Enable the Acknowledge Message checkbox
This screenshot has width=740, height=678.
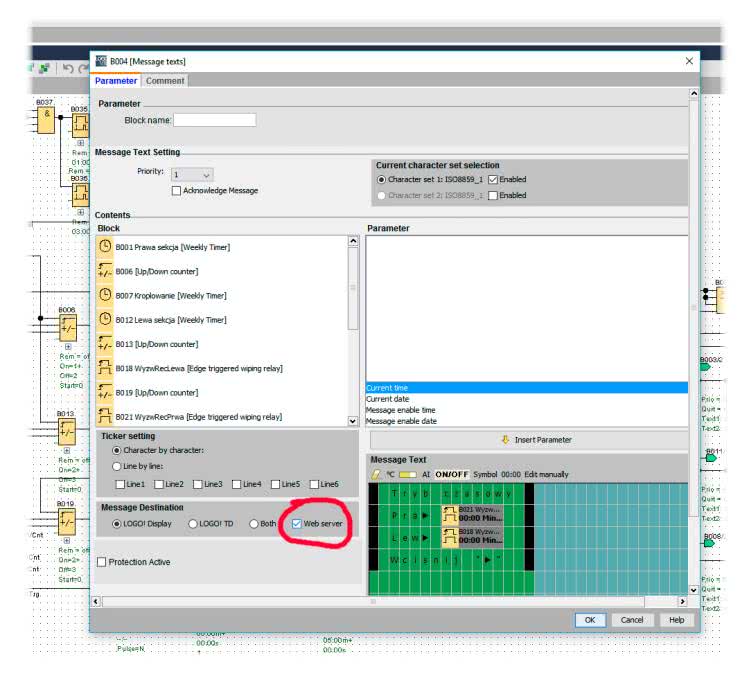[177, 190]
